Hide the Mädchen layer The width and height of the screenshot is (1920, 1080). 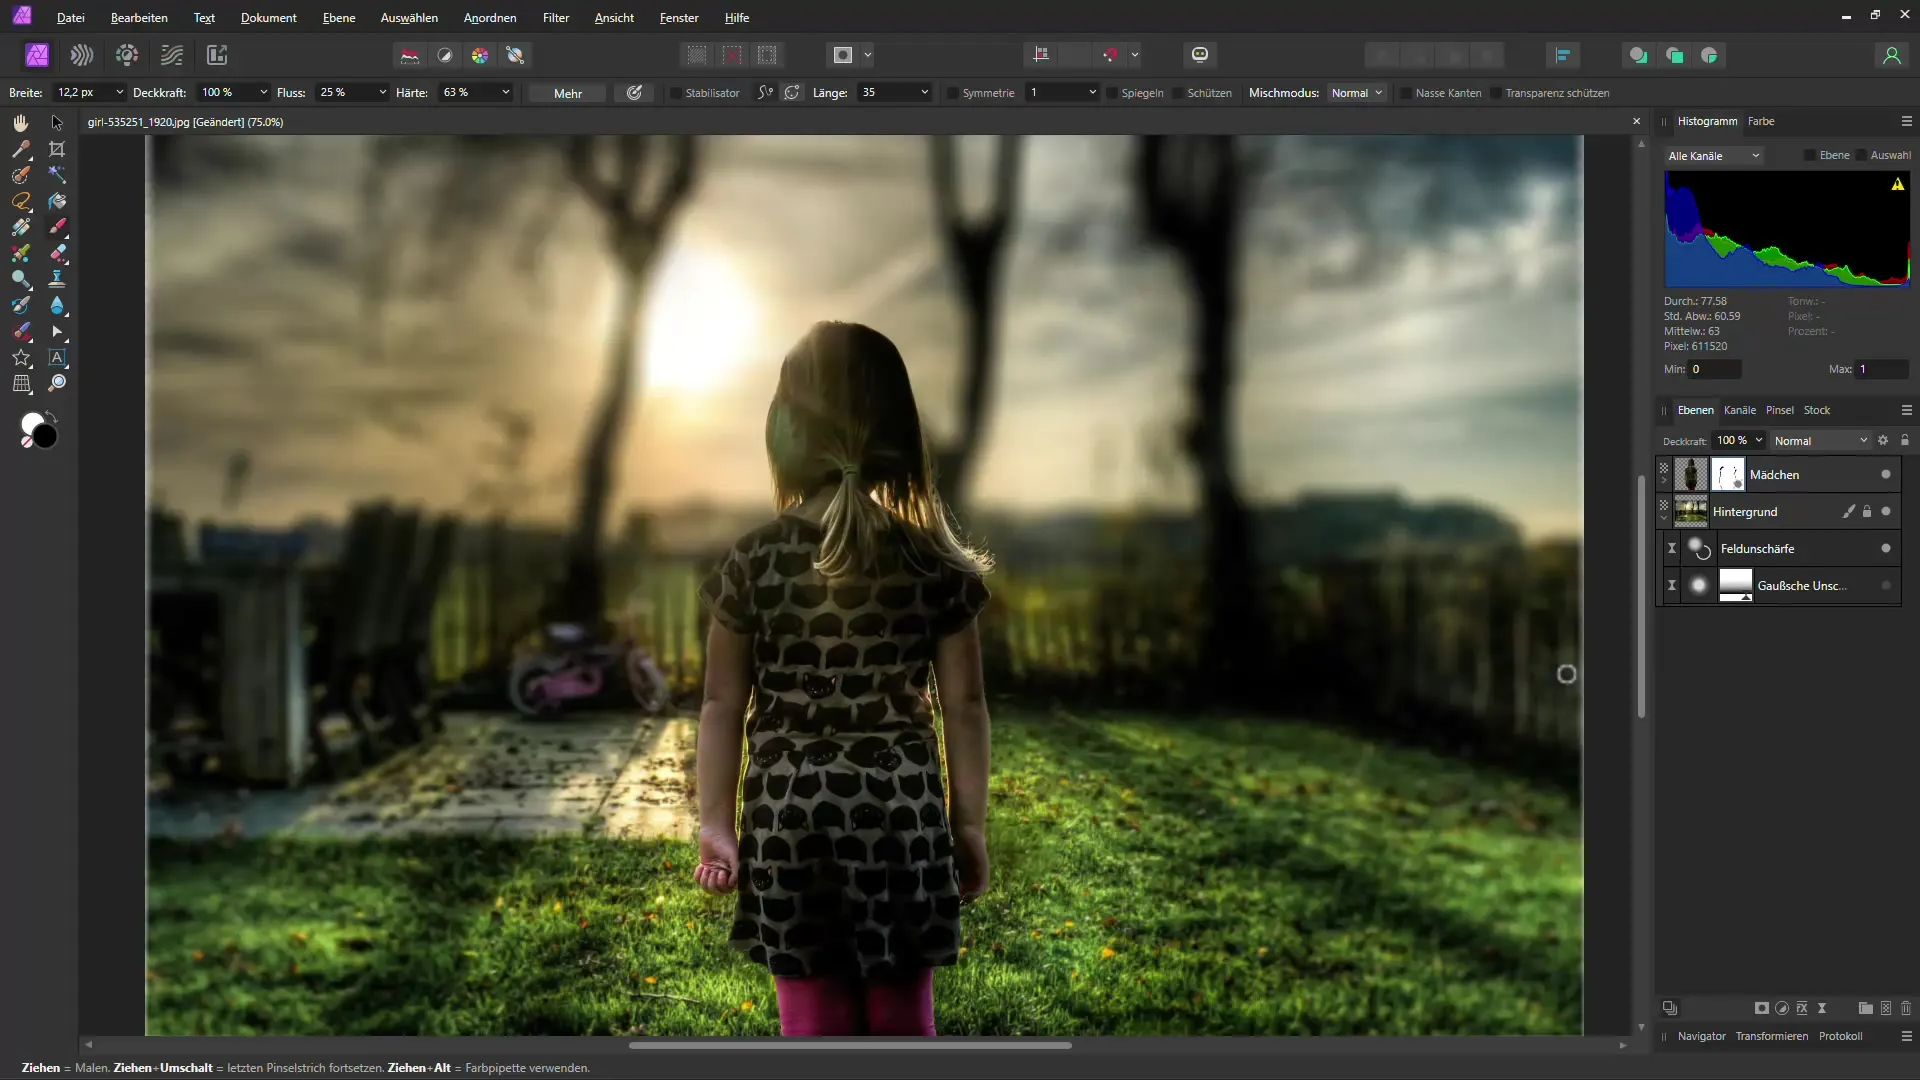point(1886,474)
